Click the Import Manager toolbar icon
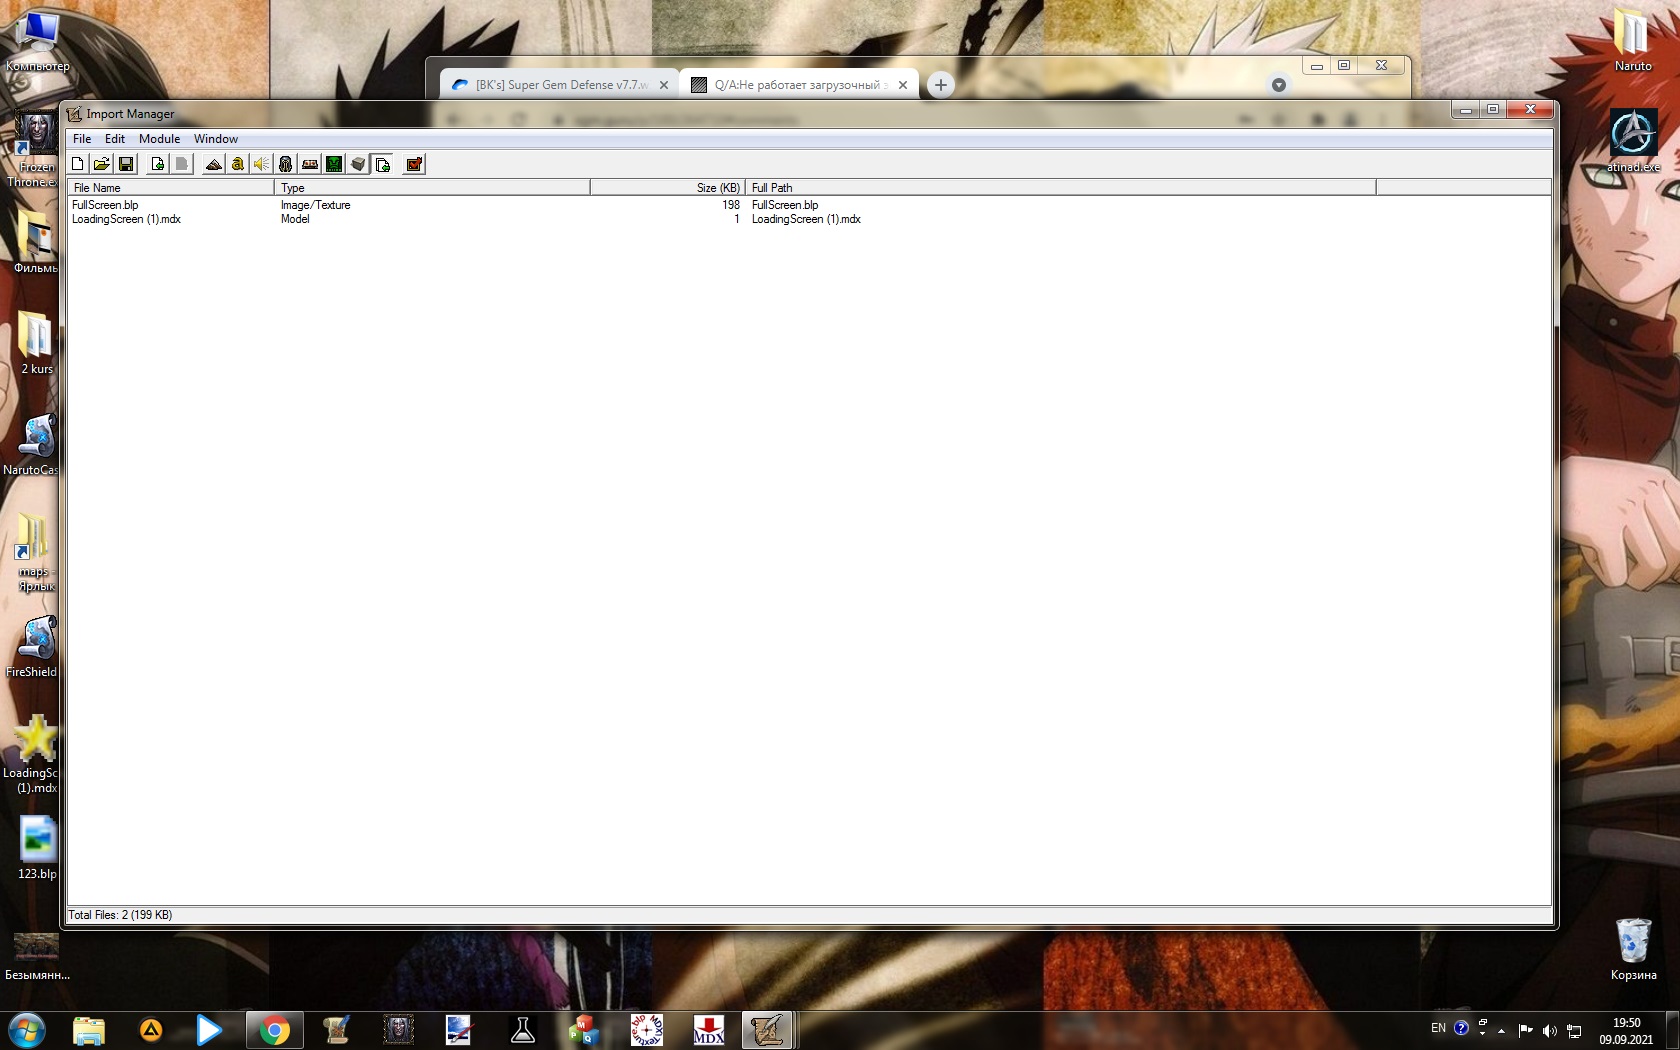 tap(382, 164)
